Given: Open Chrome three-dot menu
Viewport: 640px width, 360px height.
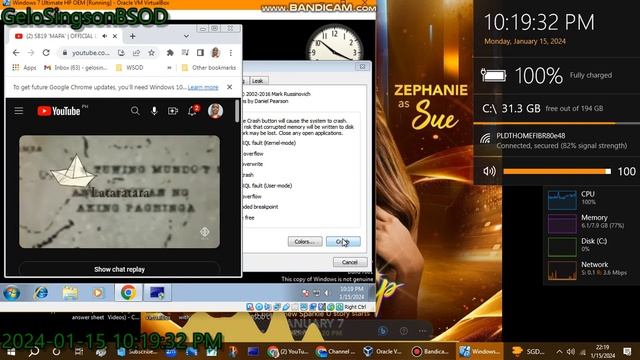Looking at the screenshot, I should click(231, 53).
